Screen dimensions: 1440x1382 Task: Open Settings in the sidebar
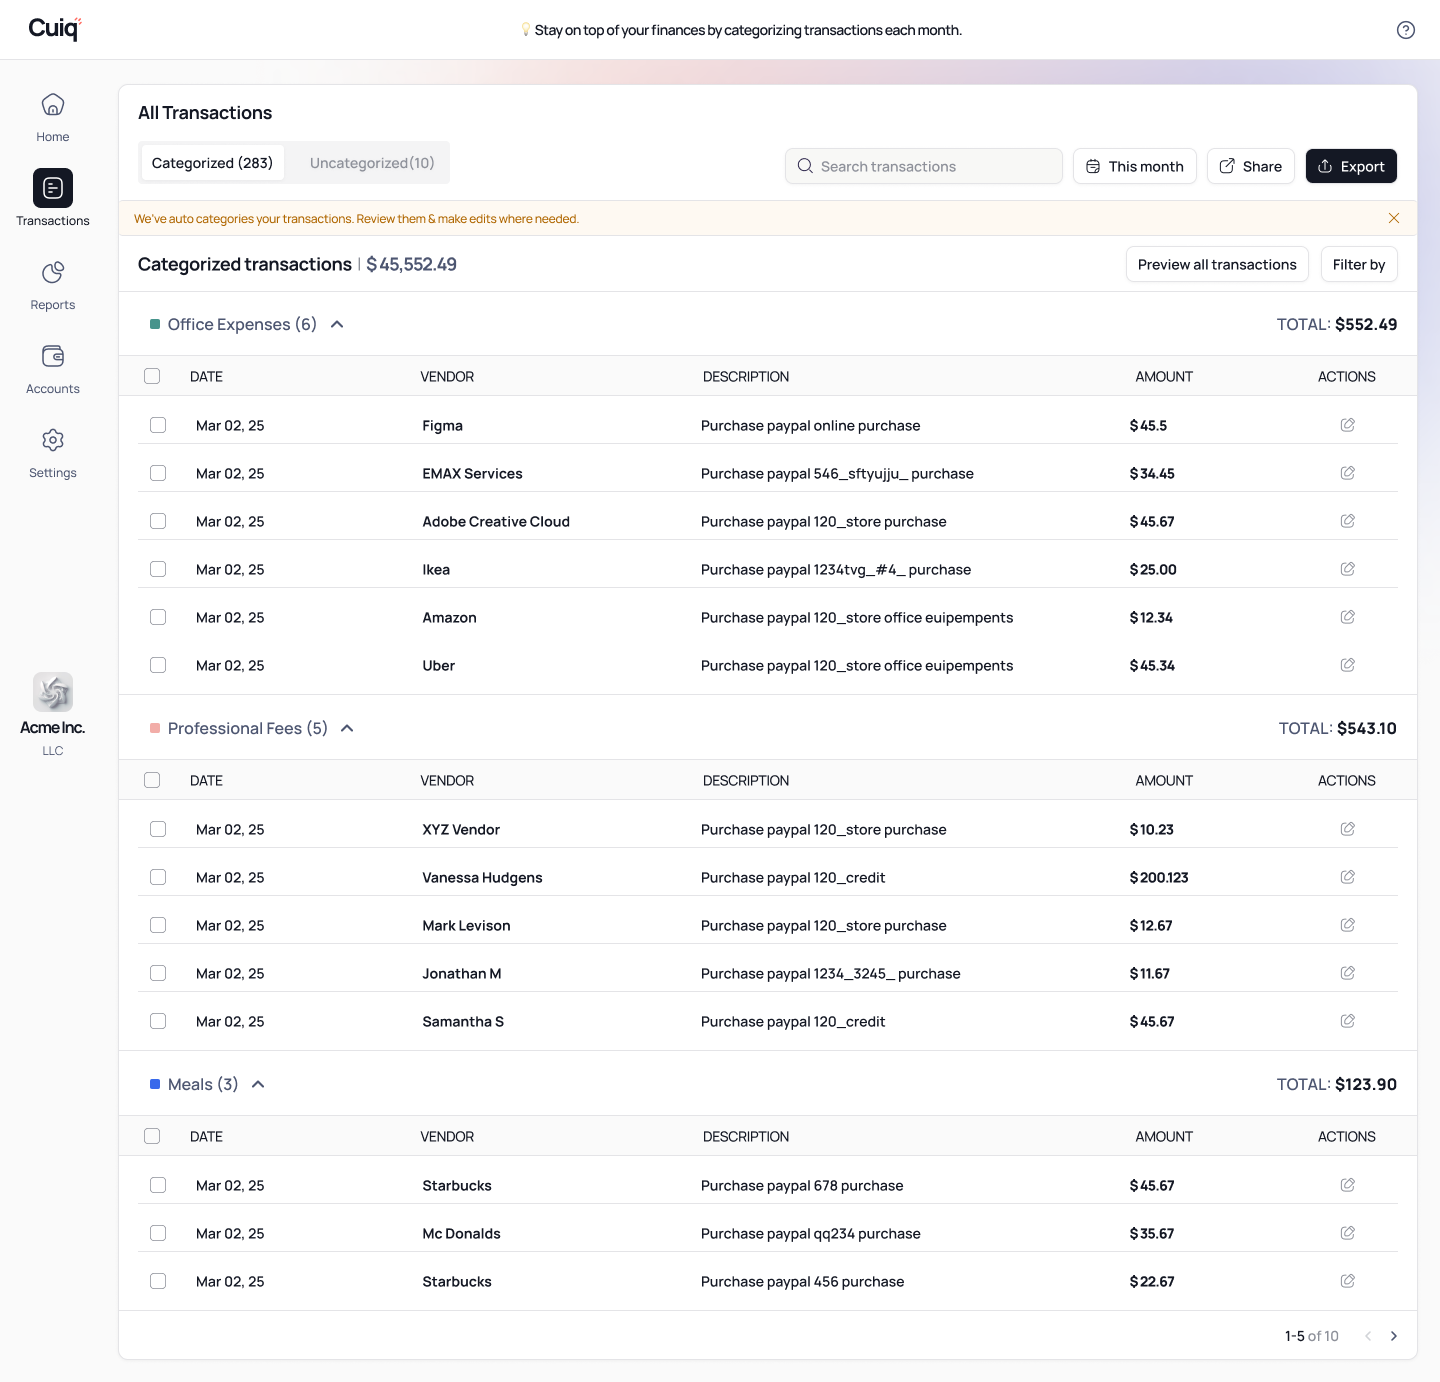(53, 453)
